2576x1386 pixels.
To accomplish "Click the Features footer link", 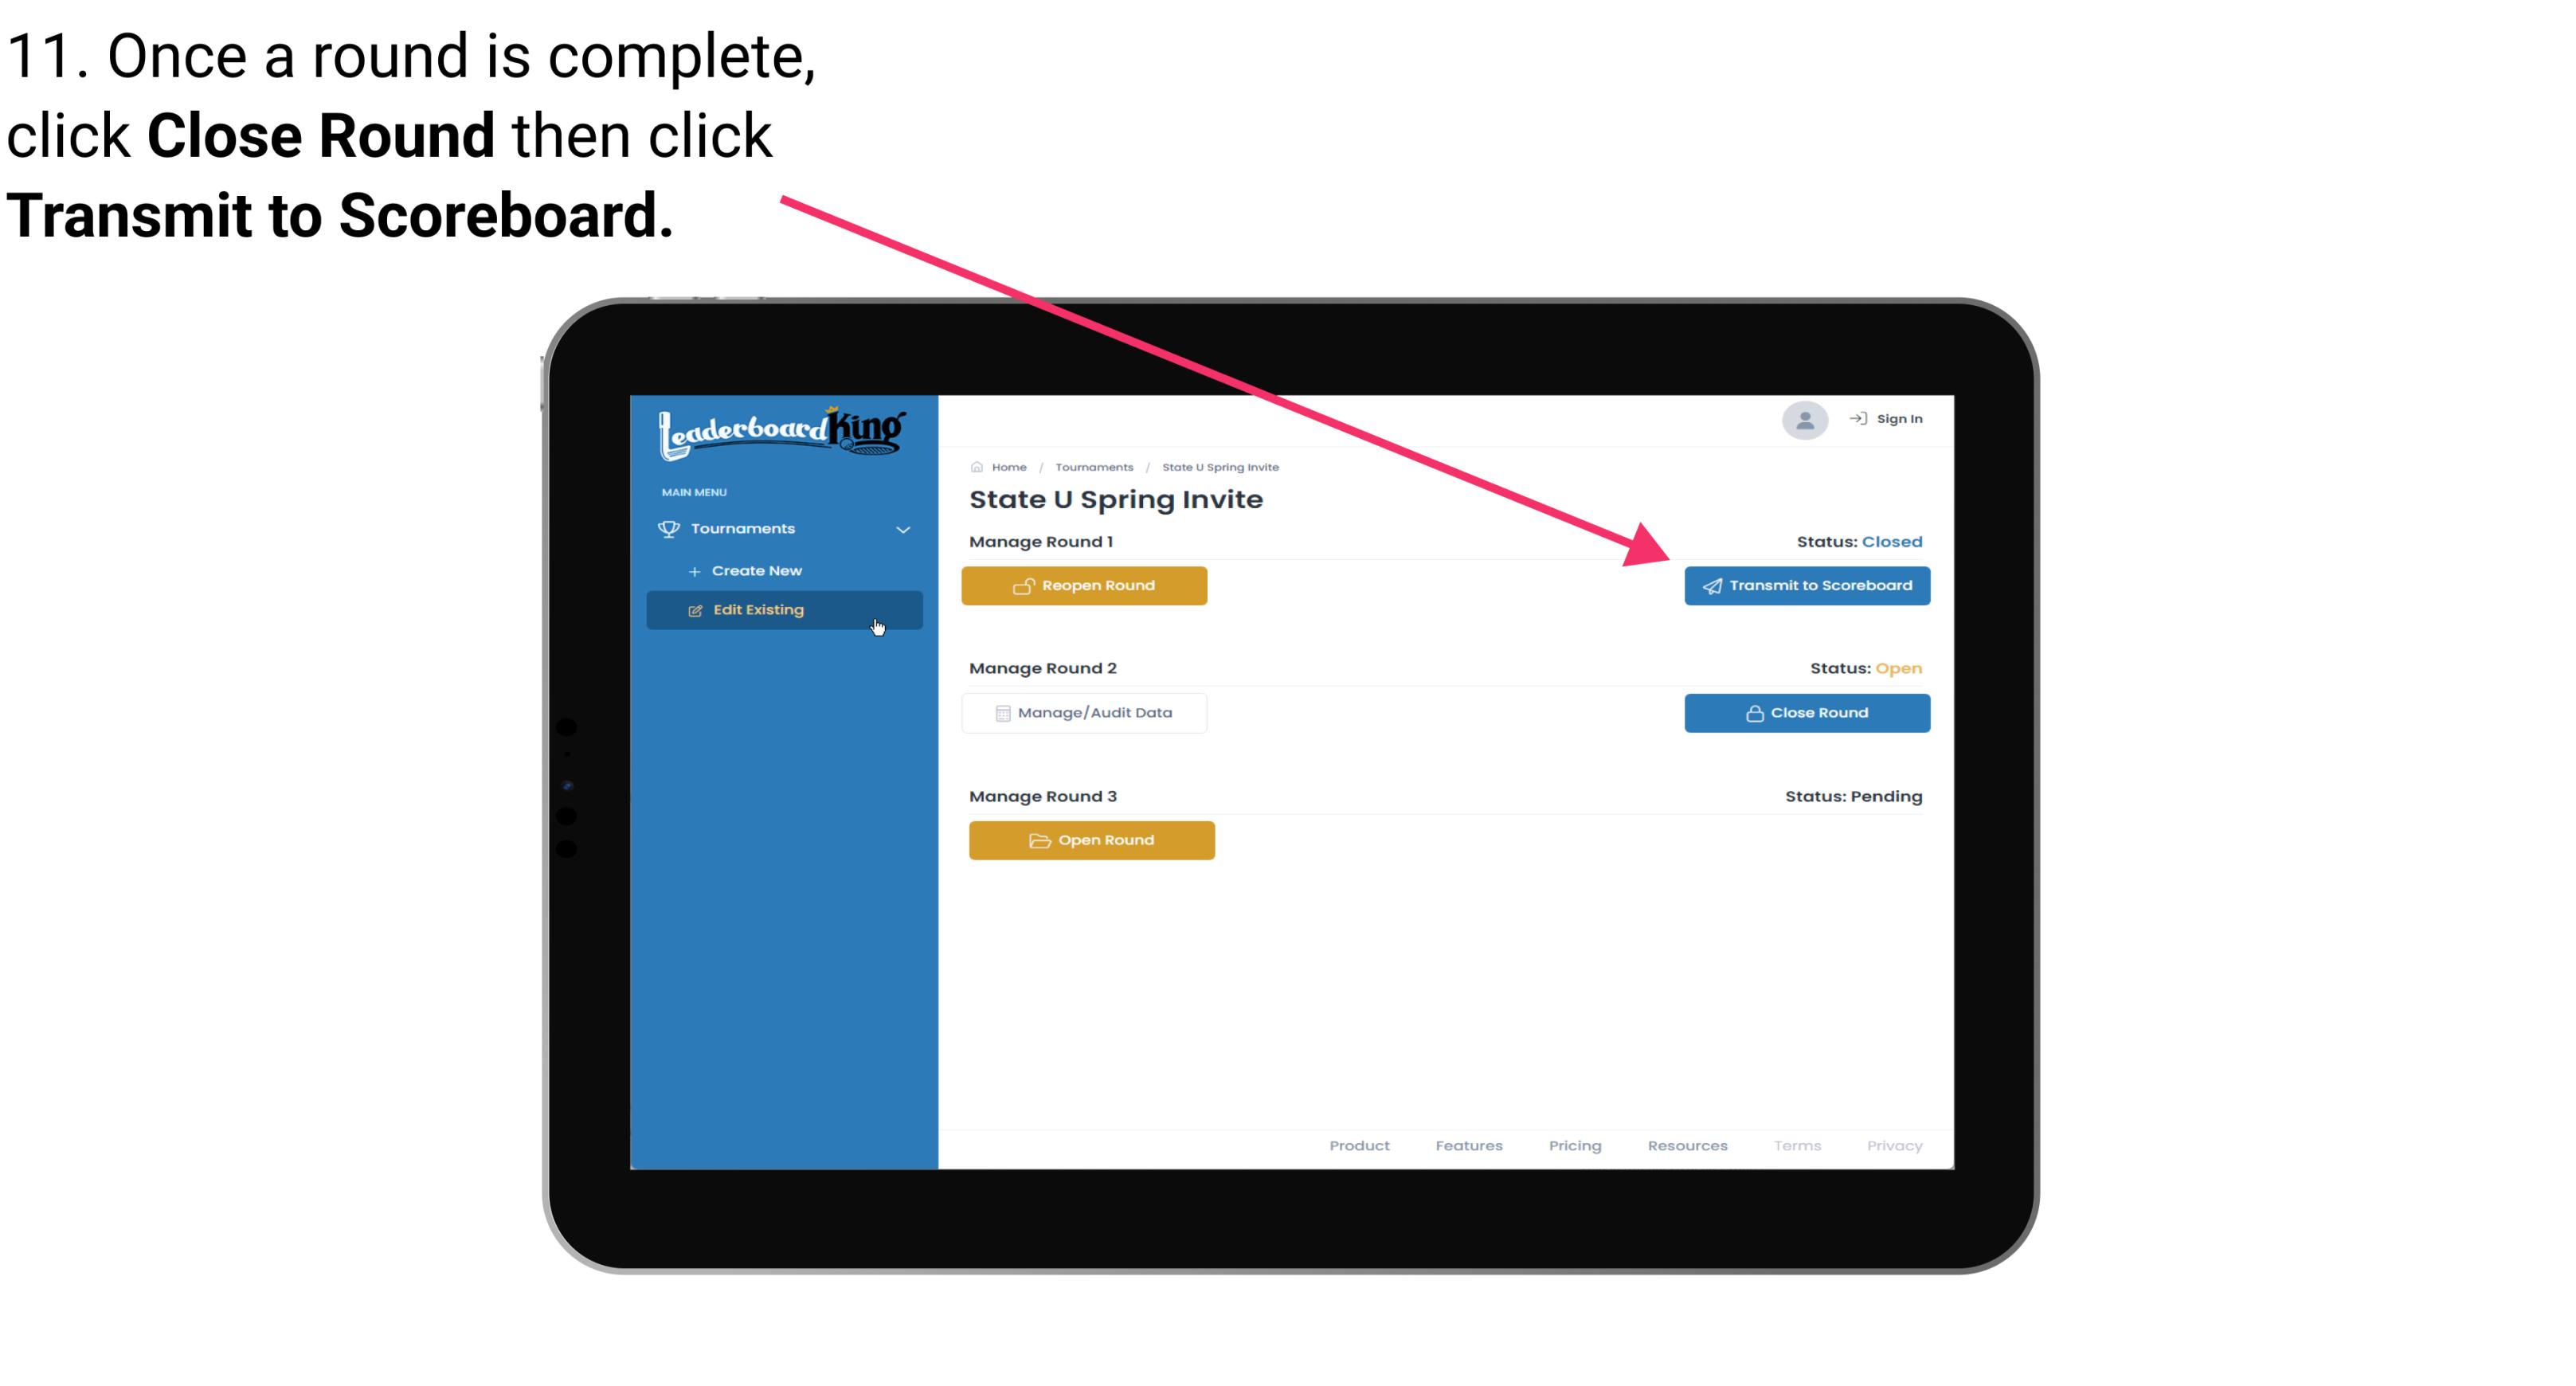I will click(x=1469, y=1144).
